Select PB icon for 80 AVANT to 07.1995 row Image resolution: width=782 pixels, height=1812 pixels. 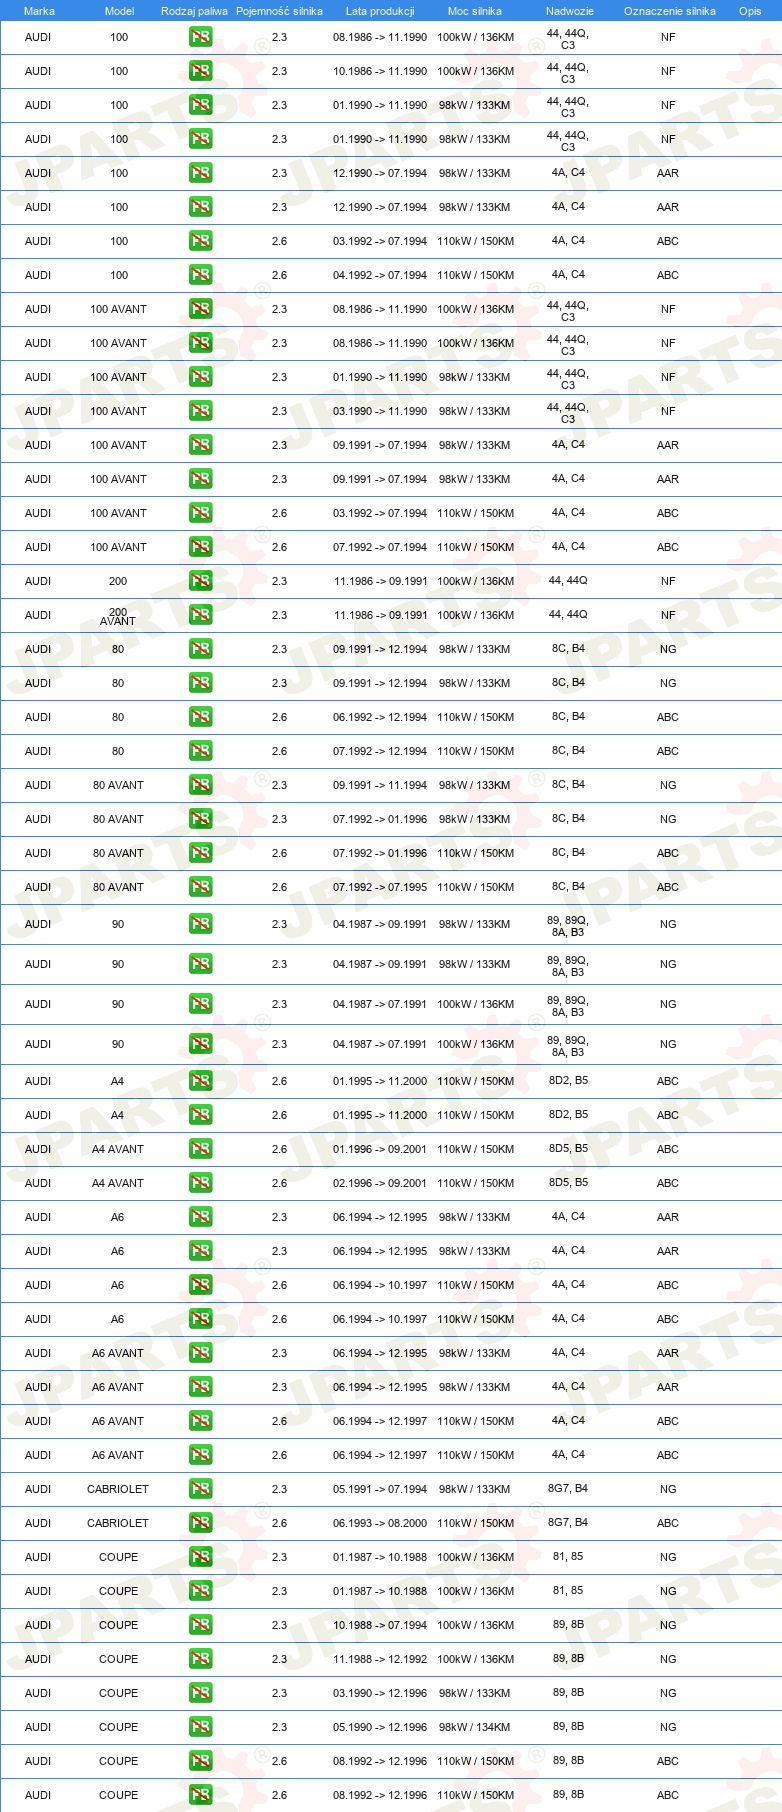click(200, 887)
